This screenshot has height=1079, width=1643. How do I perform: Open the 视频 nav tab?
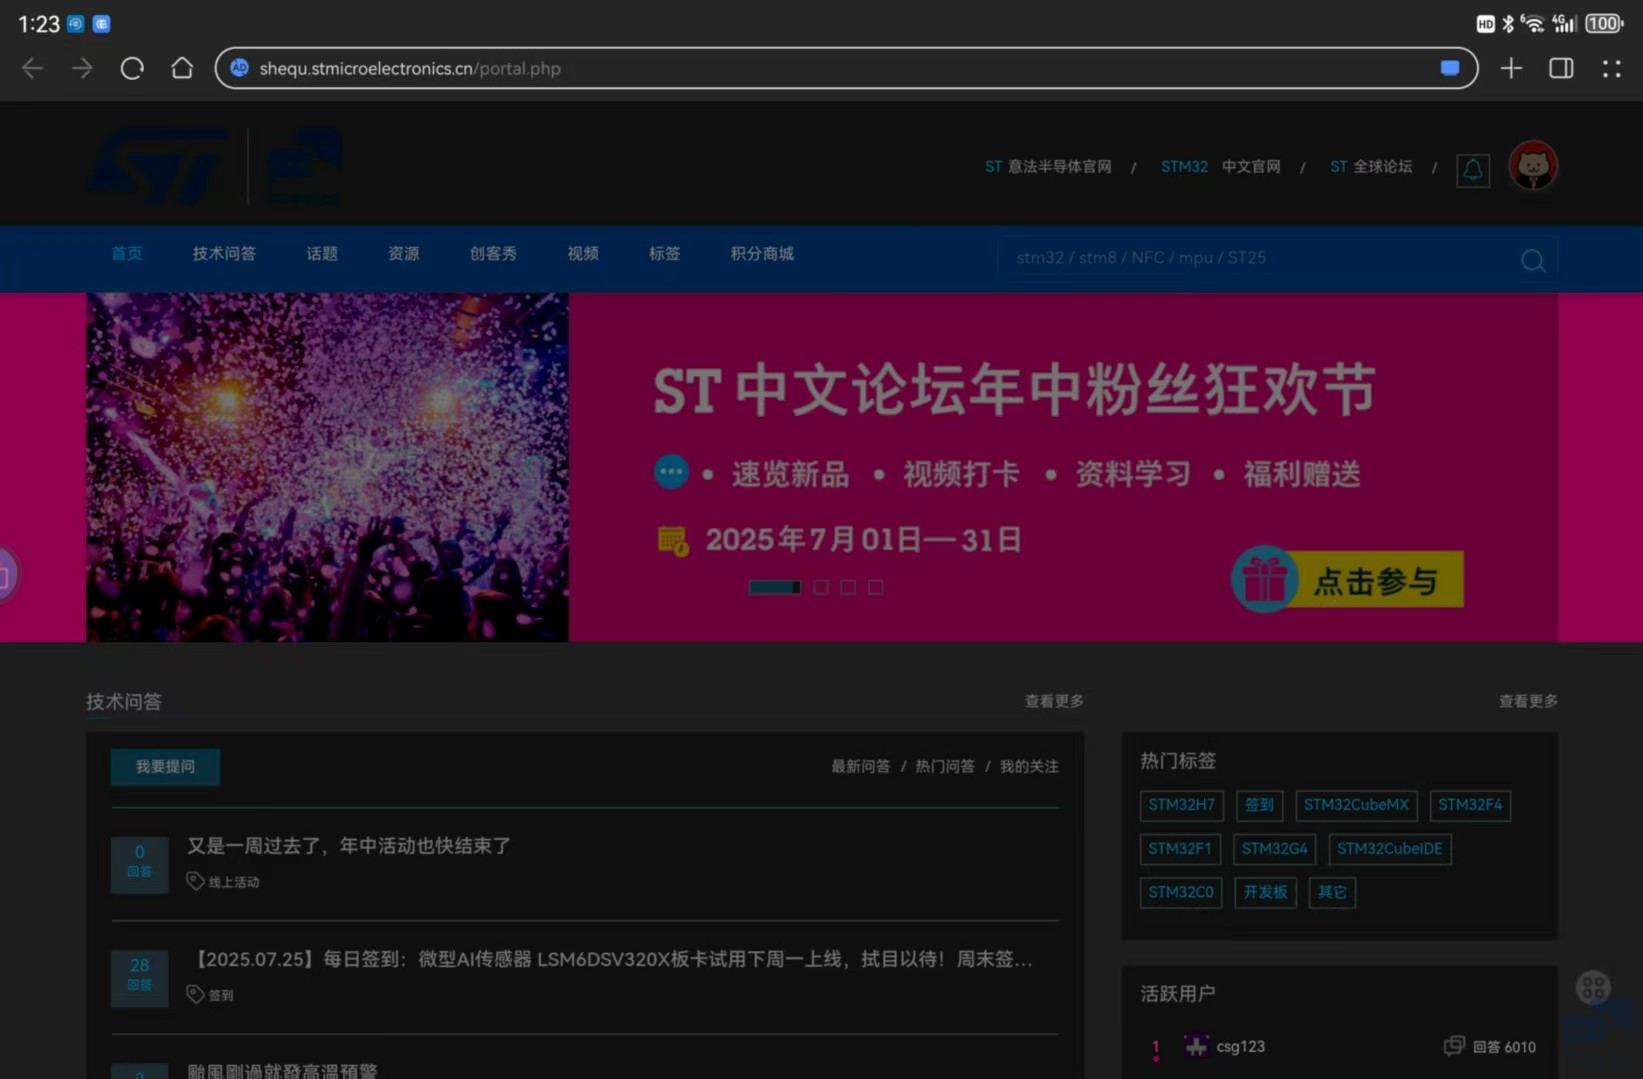583,254
